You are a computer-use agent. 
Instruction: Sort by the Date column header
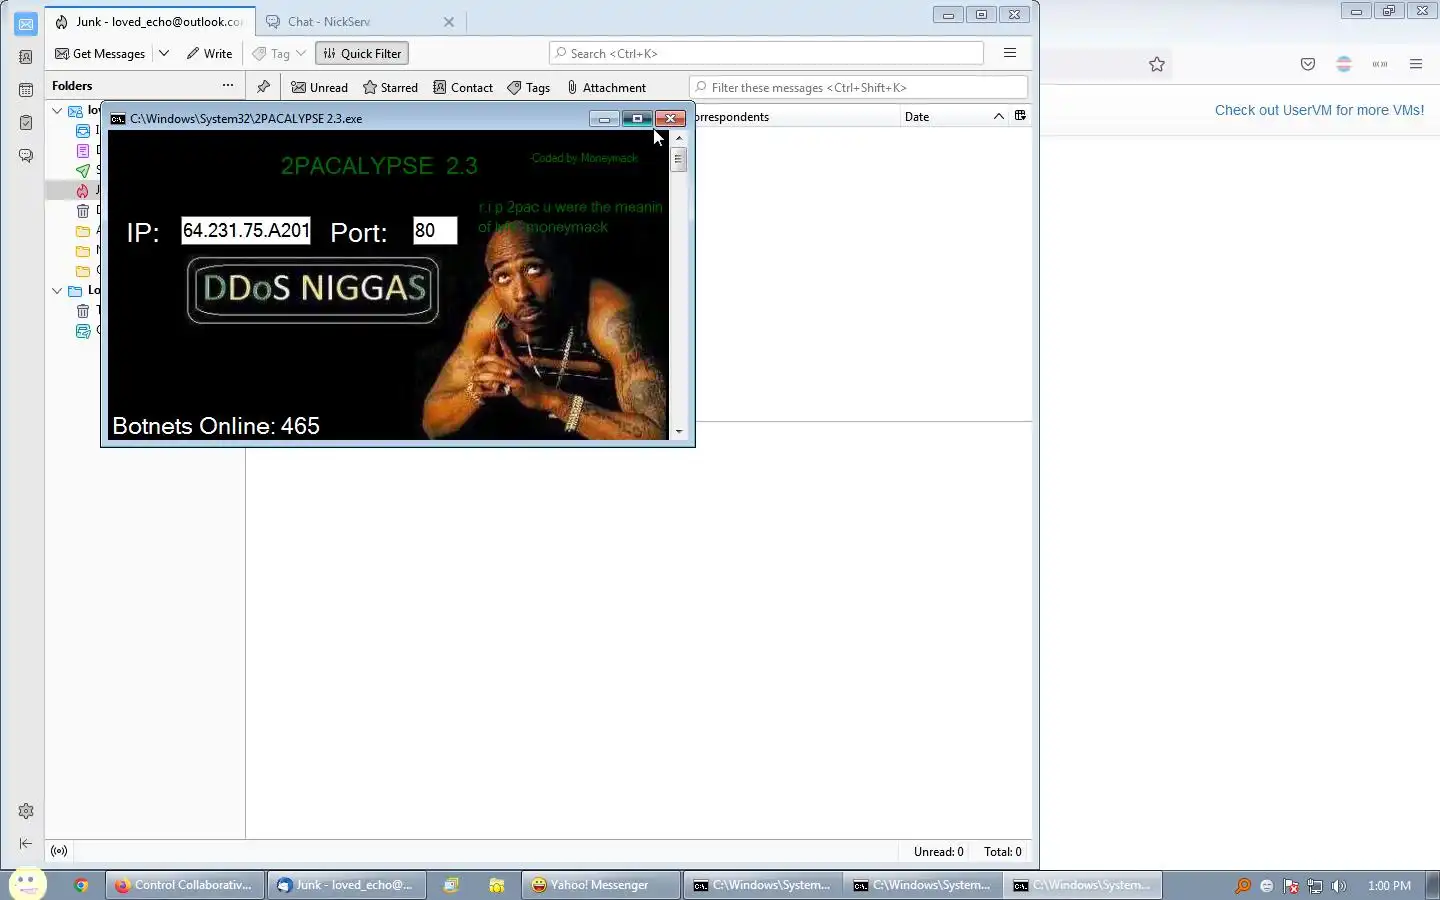tap(917, 117)
